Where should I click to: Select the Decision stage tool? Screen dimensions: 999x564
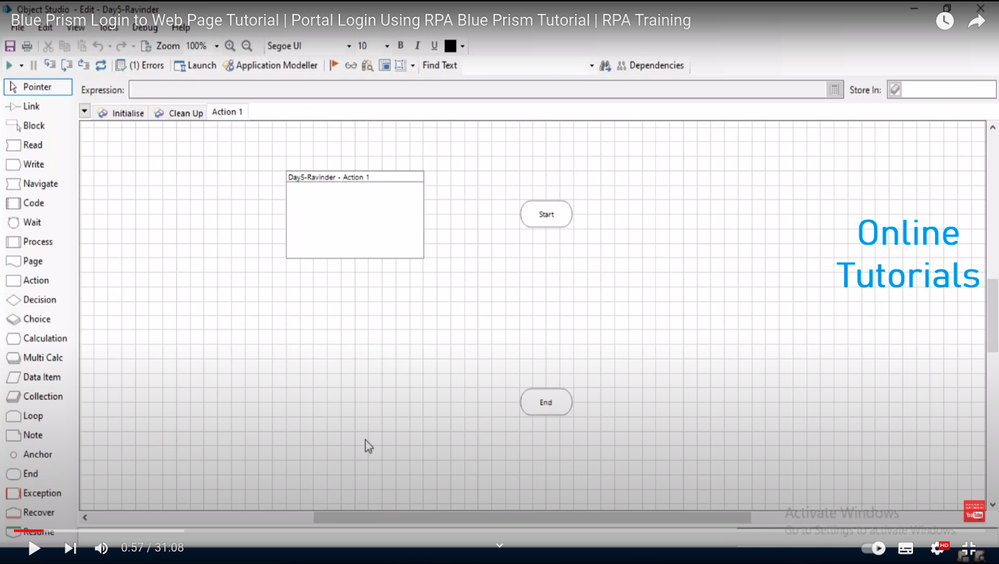point(32,300)
